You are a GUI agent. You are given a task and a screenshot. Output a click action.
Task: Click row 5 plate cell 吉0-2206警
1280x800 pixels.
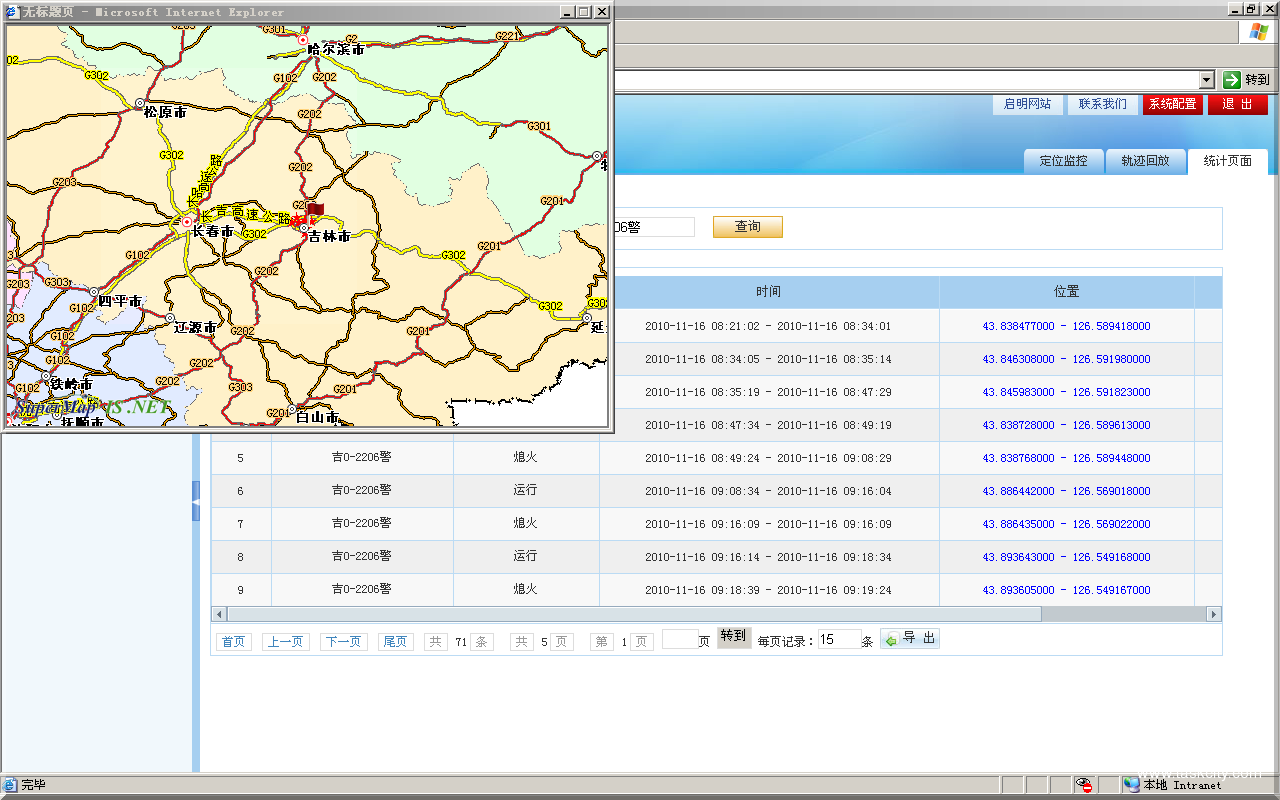point(362,457)
